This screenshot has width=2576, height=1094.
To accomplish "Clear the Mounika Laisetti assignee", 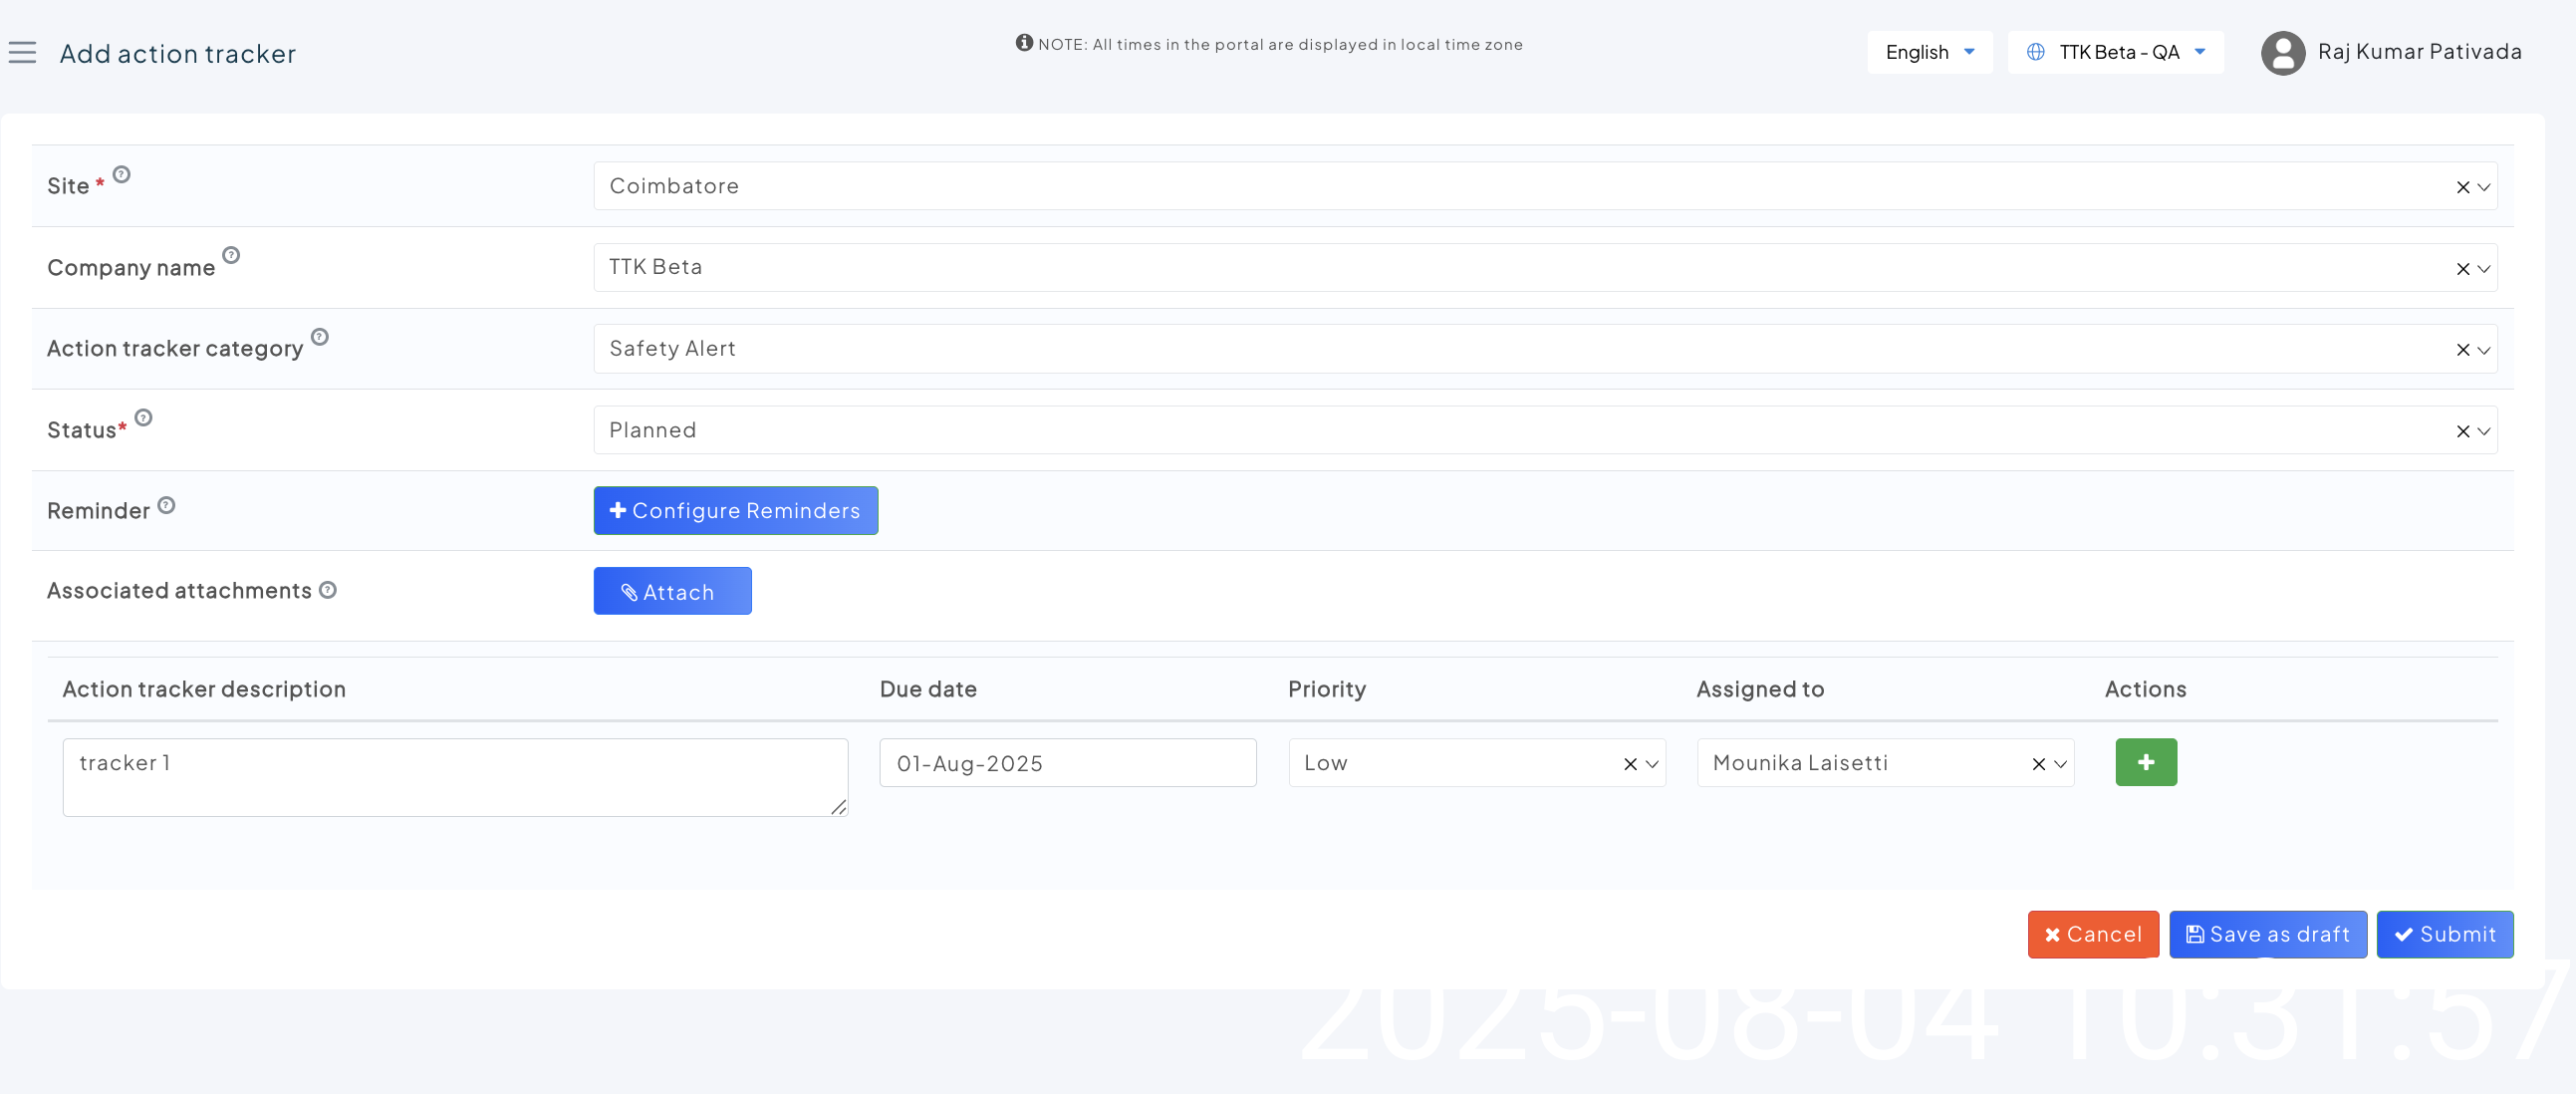I will 2038,764.
